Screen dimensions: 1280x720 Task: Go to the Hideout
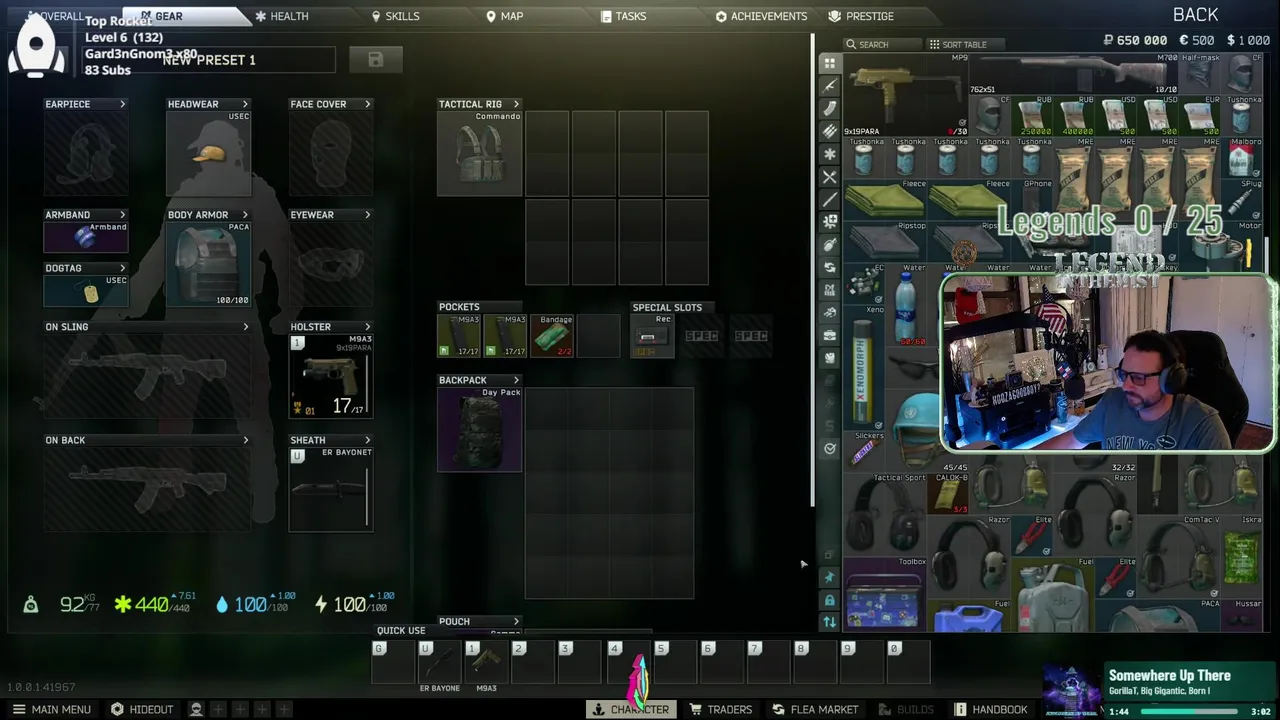(x=142, y=709)
